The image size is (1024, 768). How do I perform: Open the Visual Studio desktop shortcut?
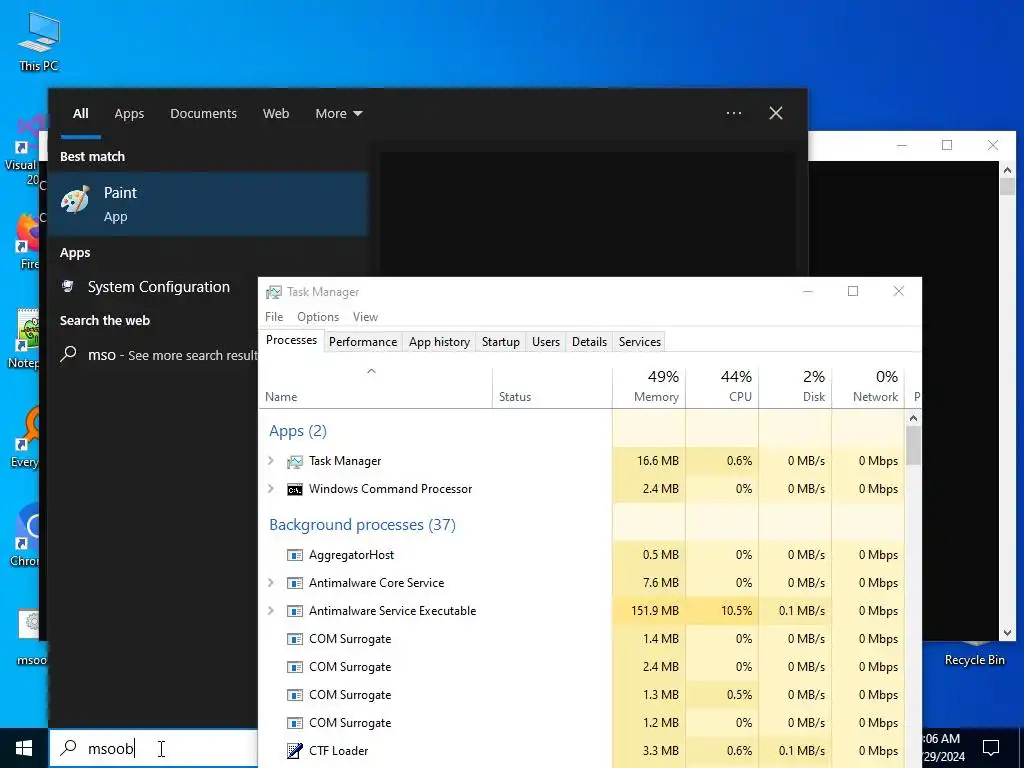tap(24, 150)
